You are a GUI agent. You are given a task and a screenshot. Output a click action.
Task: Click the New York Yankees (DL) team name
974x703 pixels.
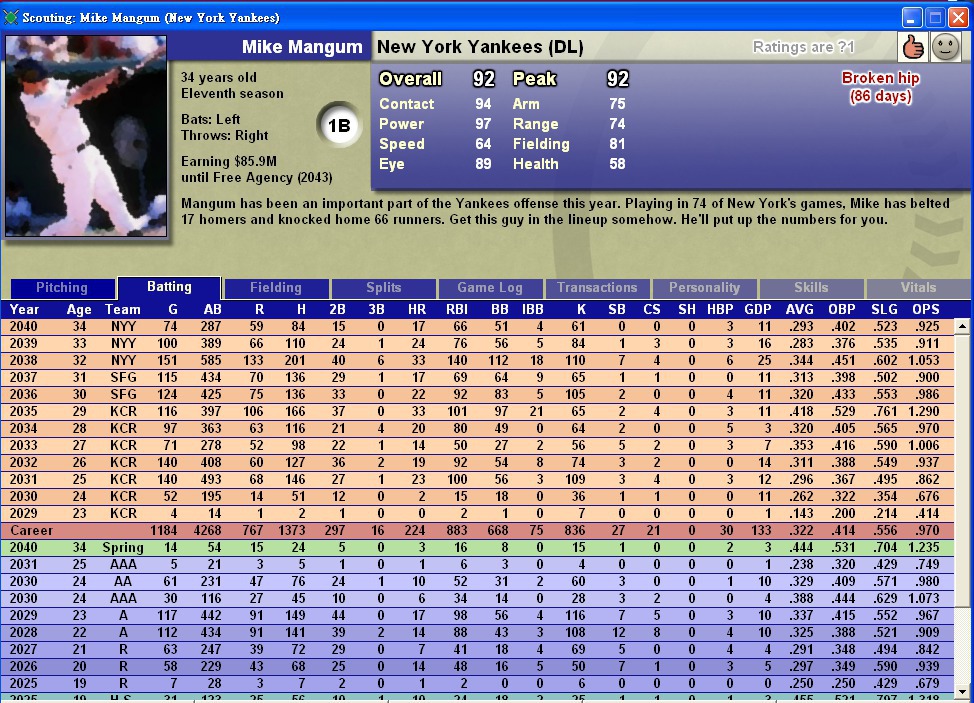tap(480, 47)
